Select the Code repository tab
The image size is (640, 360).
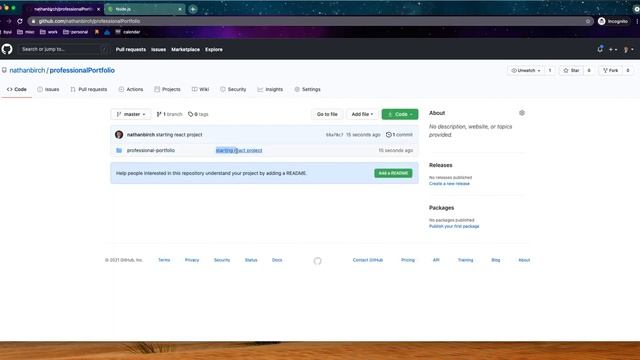tap(17, 89)
